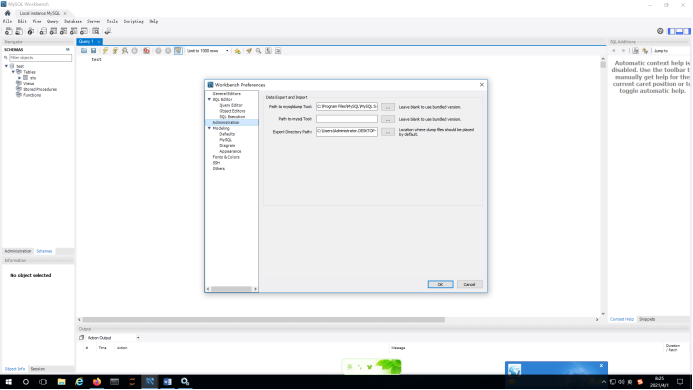Click the create new table icon

[53, 31]
